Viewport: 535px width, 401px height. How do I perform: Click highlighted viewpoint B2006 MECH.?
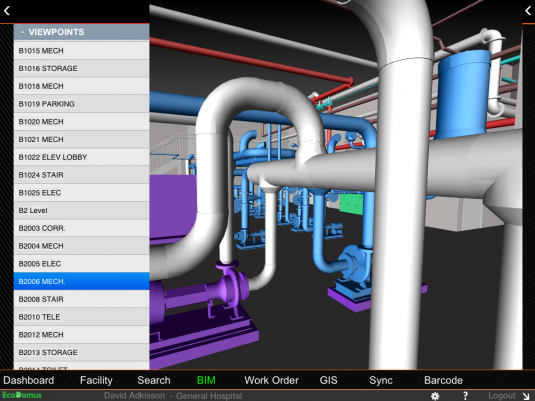click(82, 281)
